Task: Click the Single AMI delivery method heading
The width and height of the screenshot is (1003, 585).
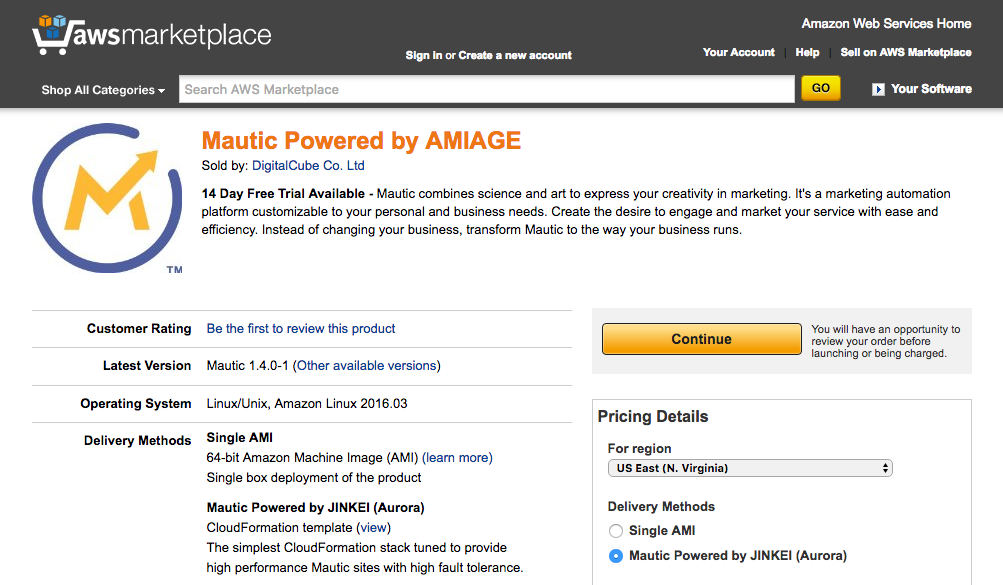Action: coord(239,438)
